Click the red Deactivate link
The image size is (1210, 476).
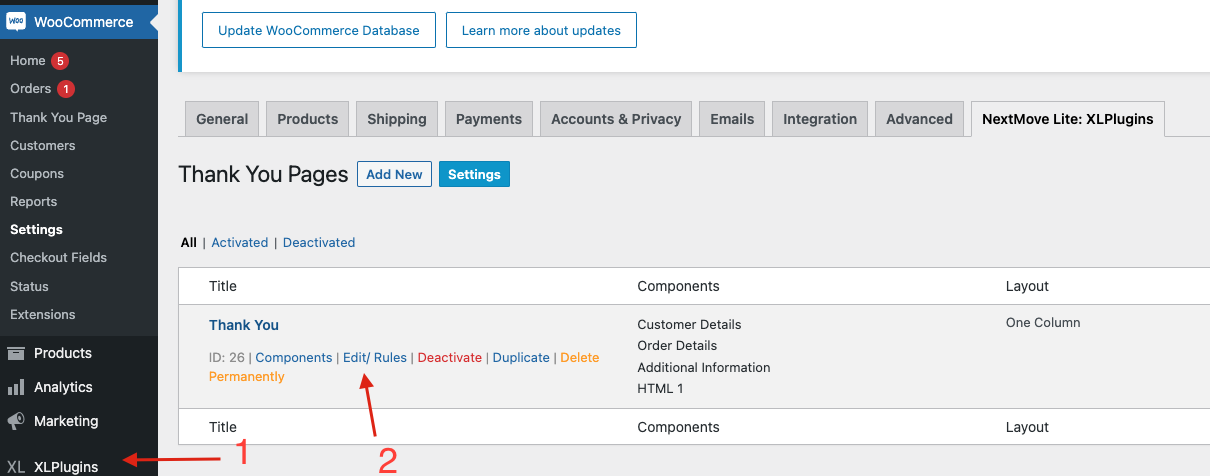449,357
